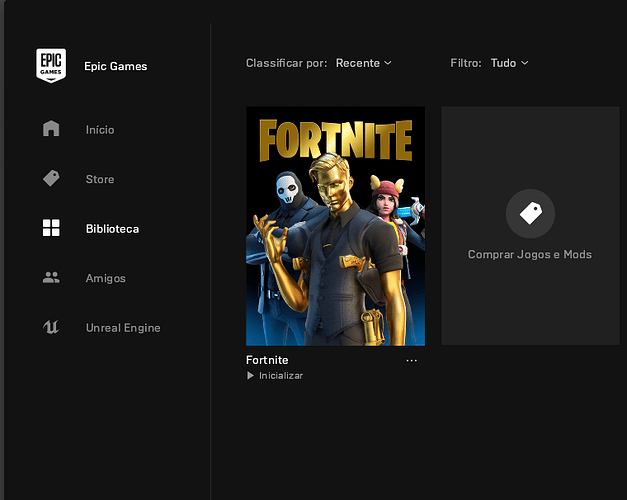Open the Tudo filter dropdown
Screen dimensions: 627x500
coord(509,63)
